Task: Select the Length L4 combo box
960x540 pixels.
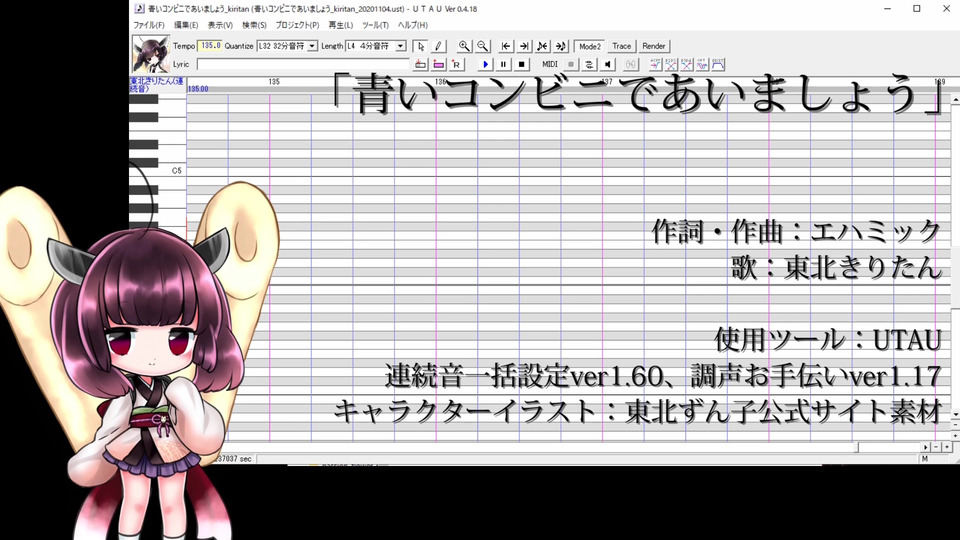Action: pos(376,46)
